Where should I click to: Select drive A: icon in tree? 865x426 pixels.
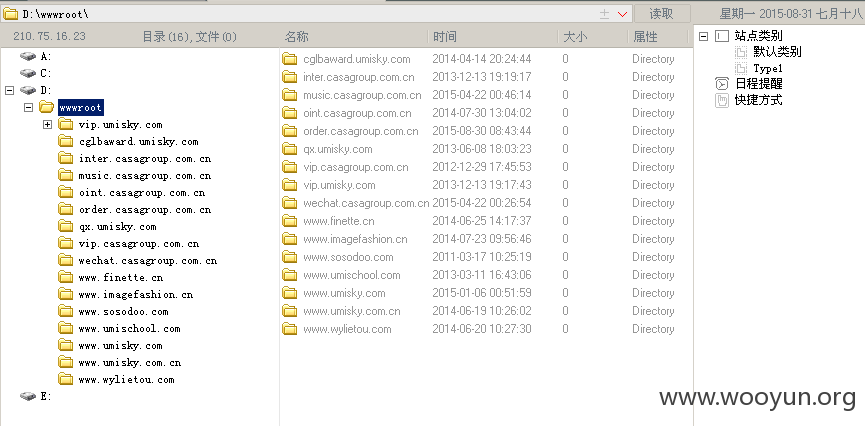point(28,56)
